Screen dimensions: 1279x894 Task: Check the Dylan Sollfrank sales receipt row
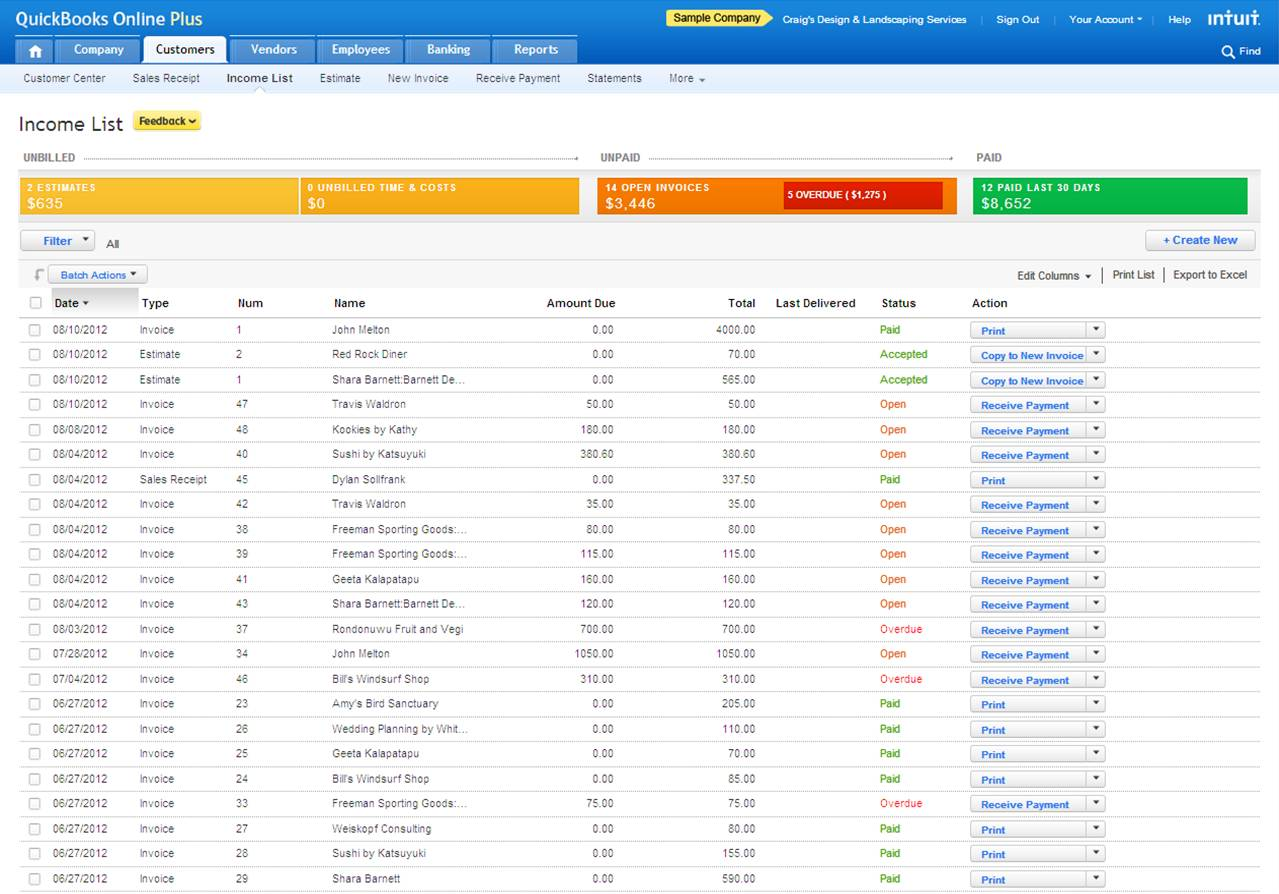35,480
